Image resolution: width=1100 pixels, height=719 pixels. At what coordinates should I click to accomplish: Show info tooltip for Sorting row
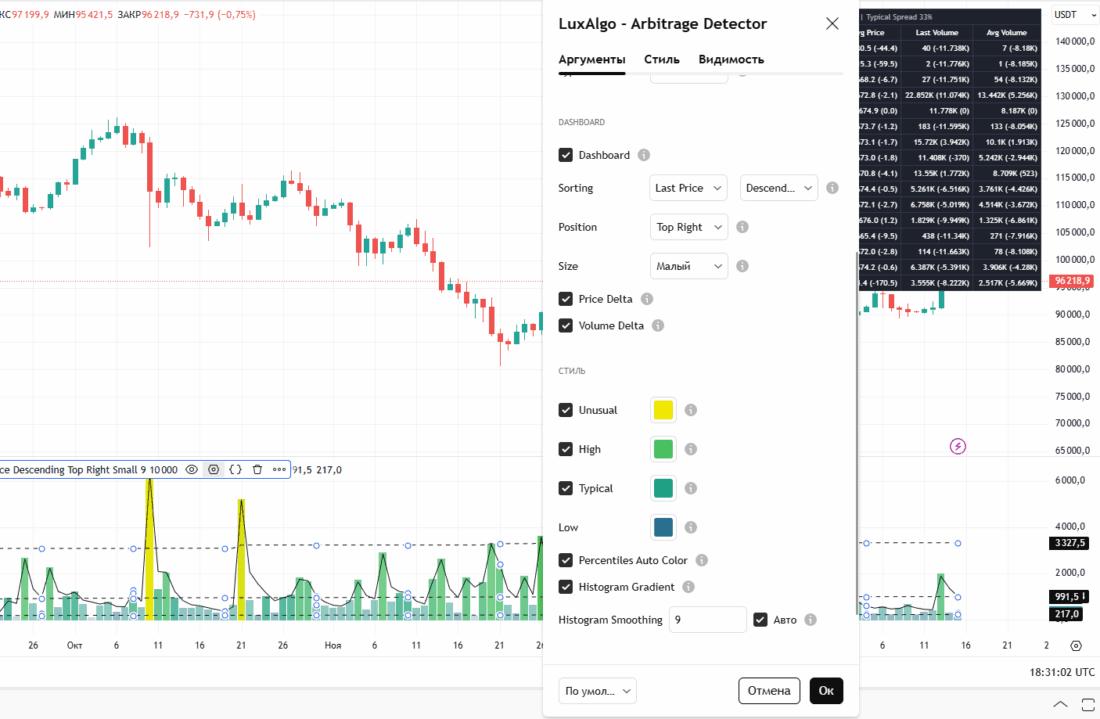click(832, 188)
